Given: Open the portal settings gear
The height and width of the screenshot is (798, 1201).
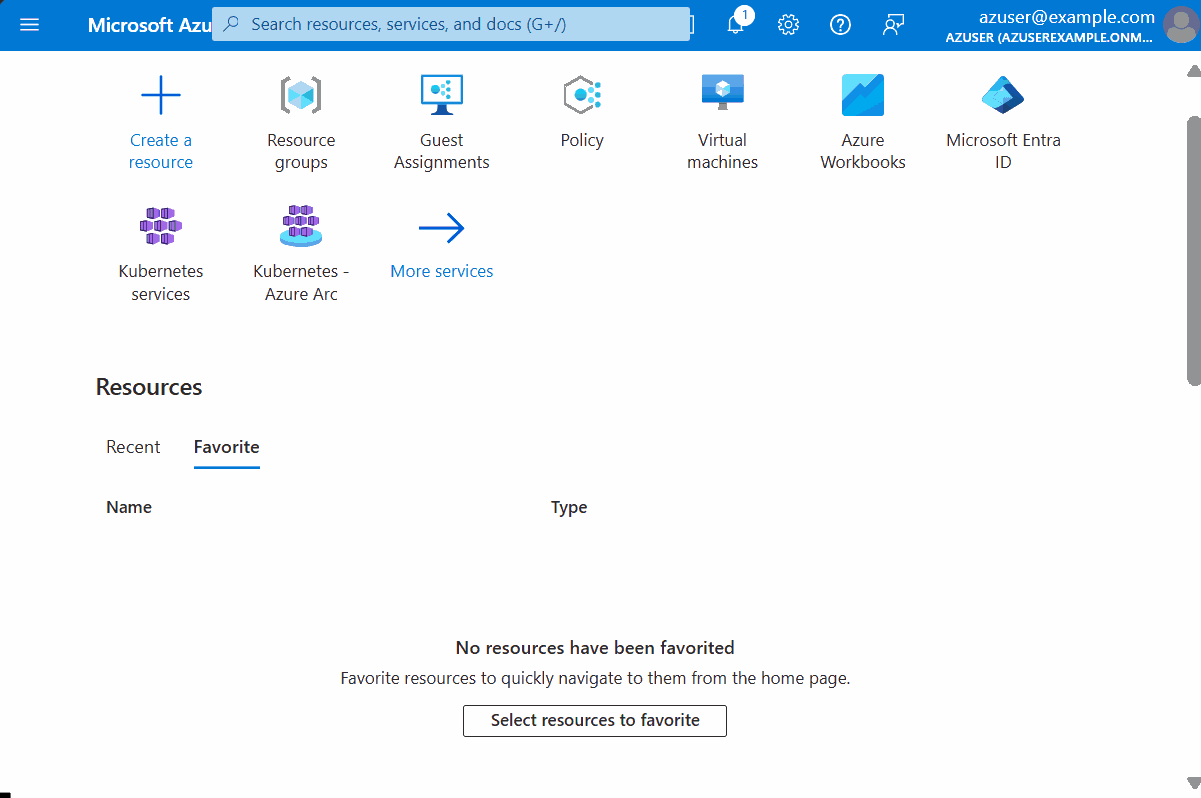Looking at the screenshot, I should (788, 25).
